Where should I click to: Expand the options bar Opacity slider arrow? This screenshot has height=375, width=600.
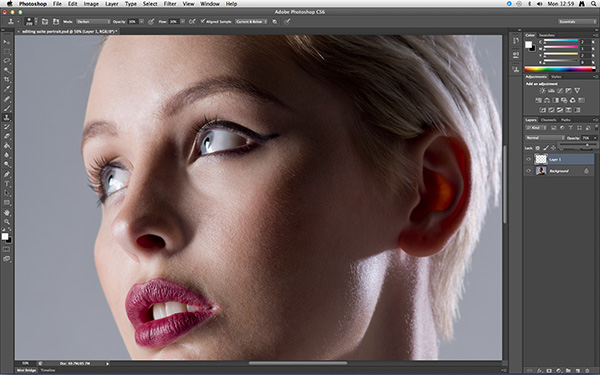(141, 22)
